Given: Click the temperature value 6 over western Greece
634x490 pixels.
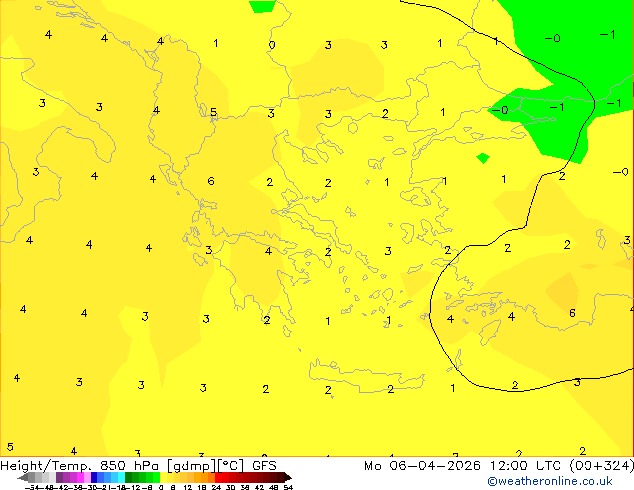Looking at the screenshot, I should [x=211, y=181].
